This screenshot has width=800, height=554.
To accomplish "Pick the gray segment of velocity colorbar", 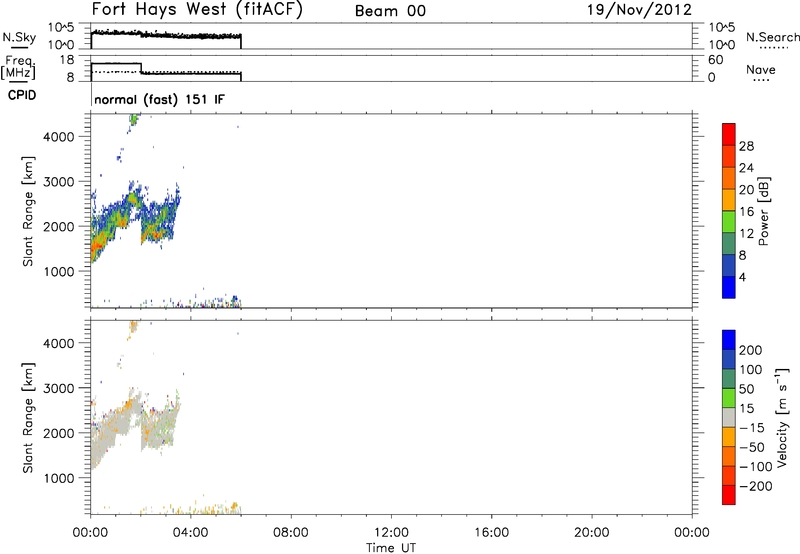I will pos(729,417).
